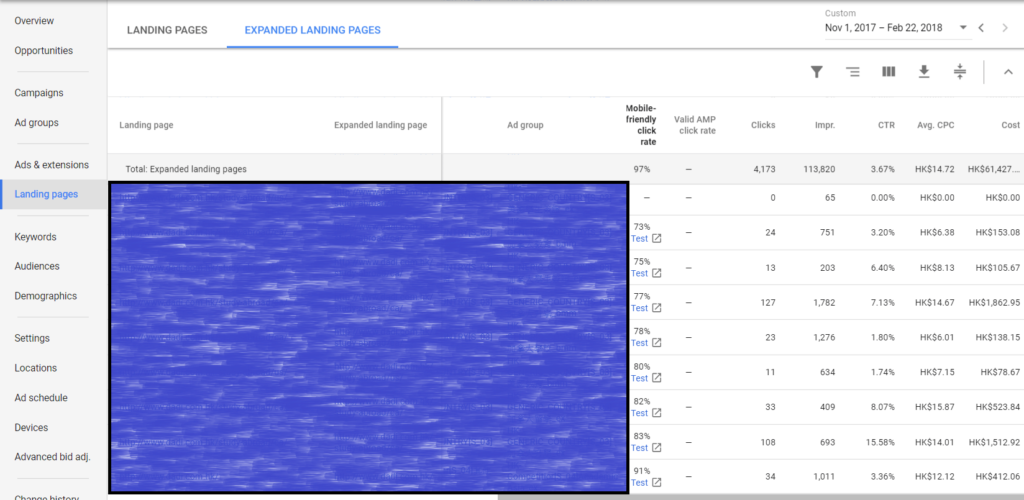Sort by the Clicks column header
The width and height of the screenshot is (1024, 500).
763,125
